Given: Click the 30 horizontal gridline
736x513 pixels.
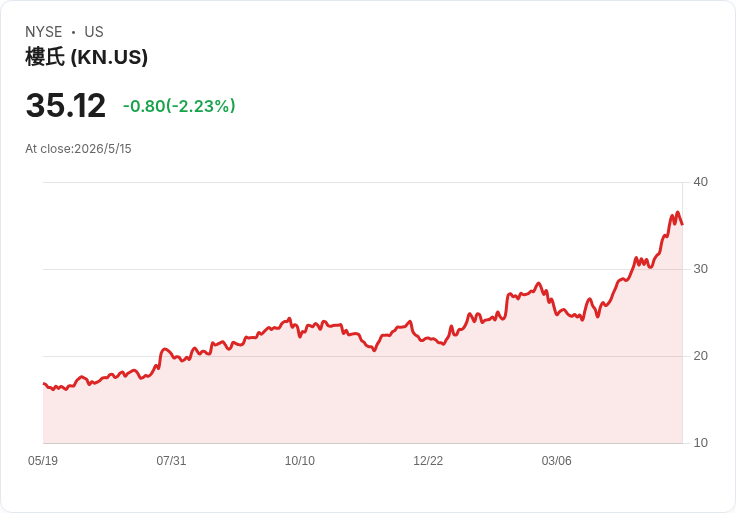Looking at the screenshot, I should (363, 269).
